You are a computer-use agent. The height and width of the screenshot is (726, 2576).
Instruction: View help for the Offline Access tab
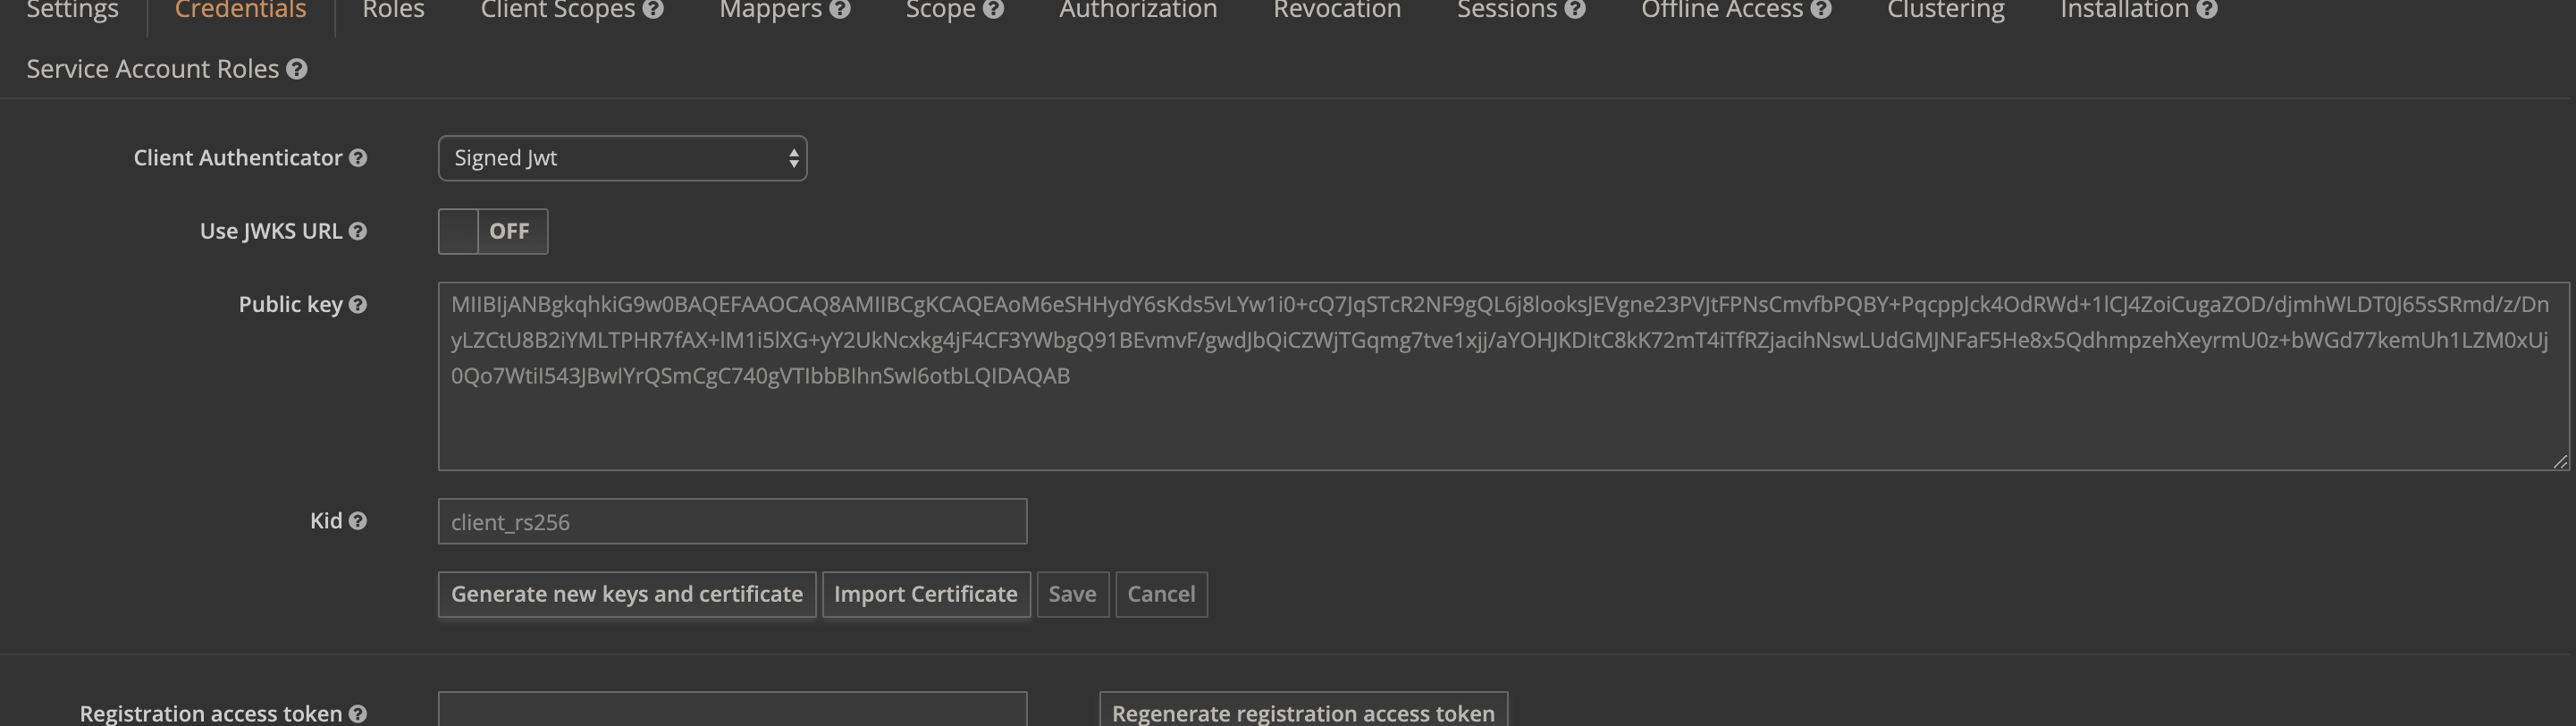point(1821,8)
